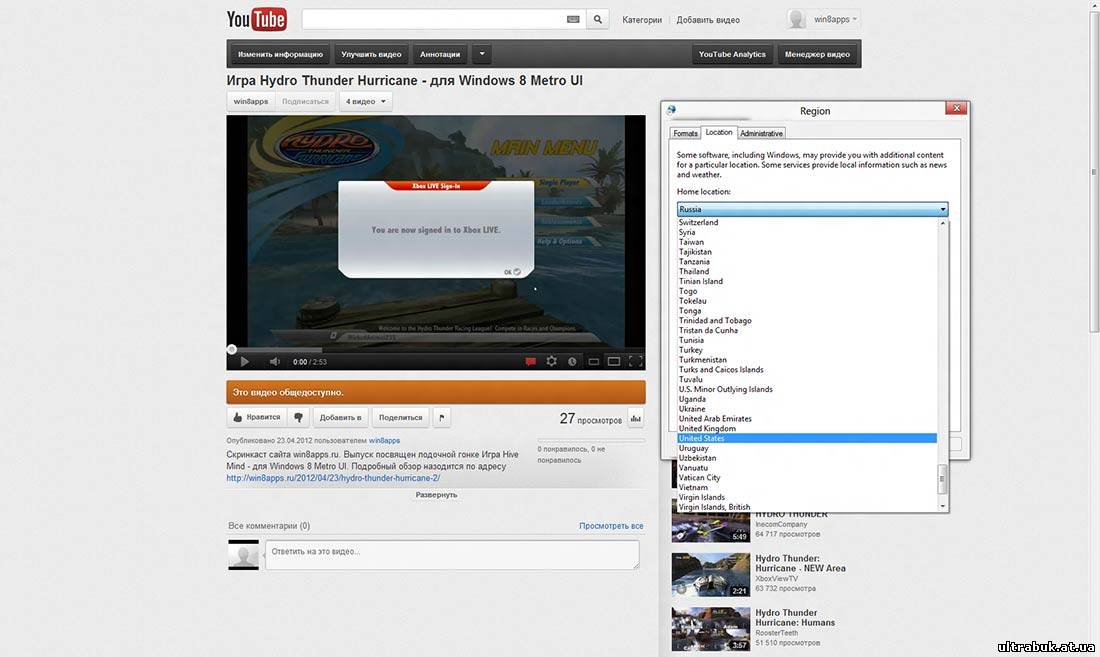Enter fullscreen video mode
Image resolution: width=1100 pixels, height=657 pixels.
pyautogui.click(x=636, y=362)
